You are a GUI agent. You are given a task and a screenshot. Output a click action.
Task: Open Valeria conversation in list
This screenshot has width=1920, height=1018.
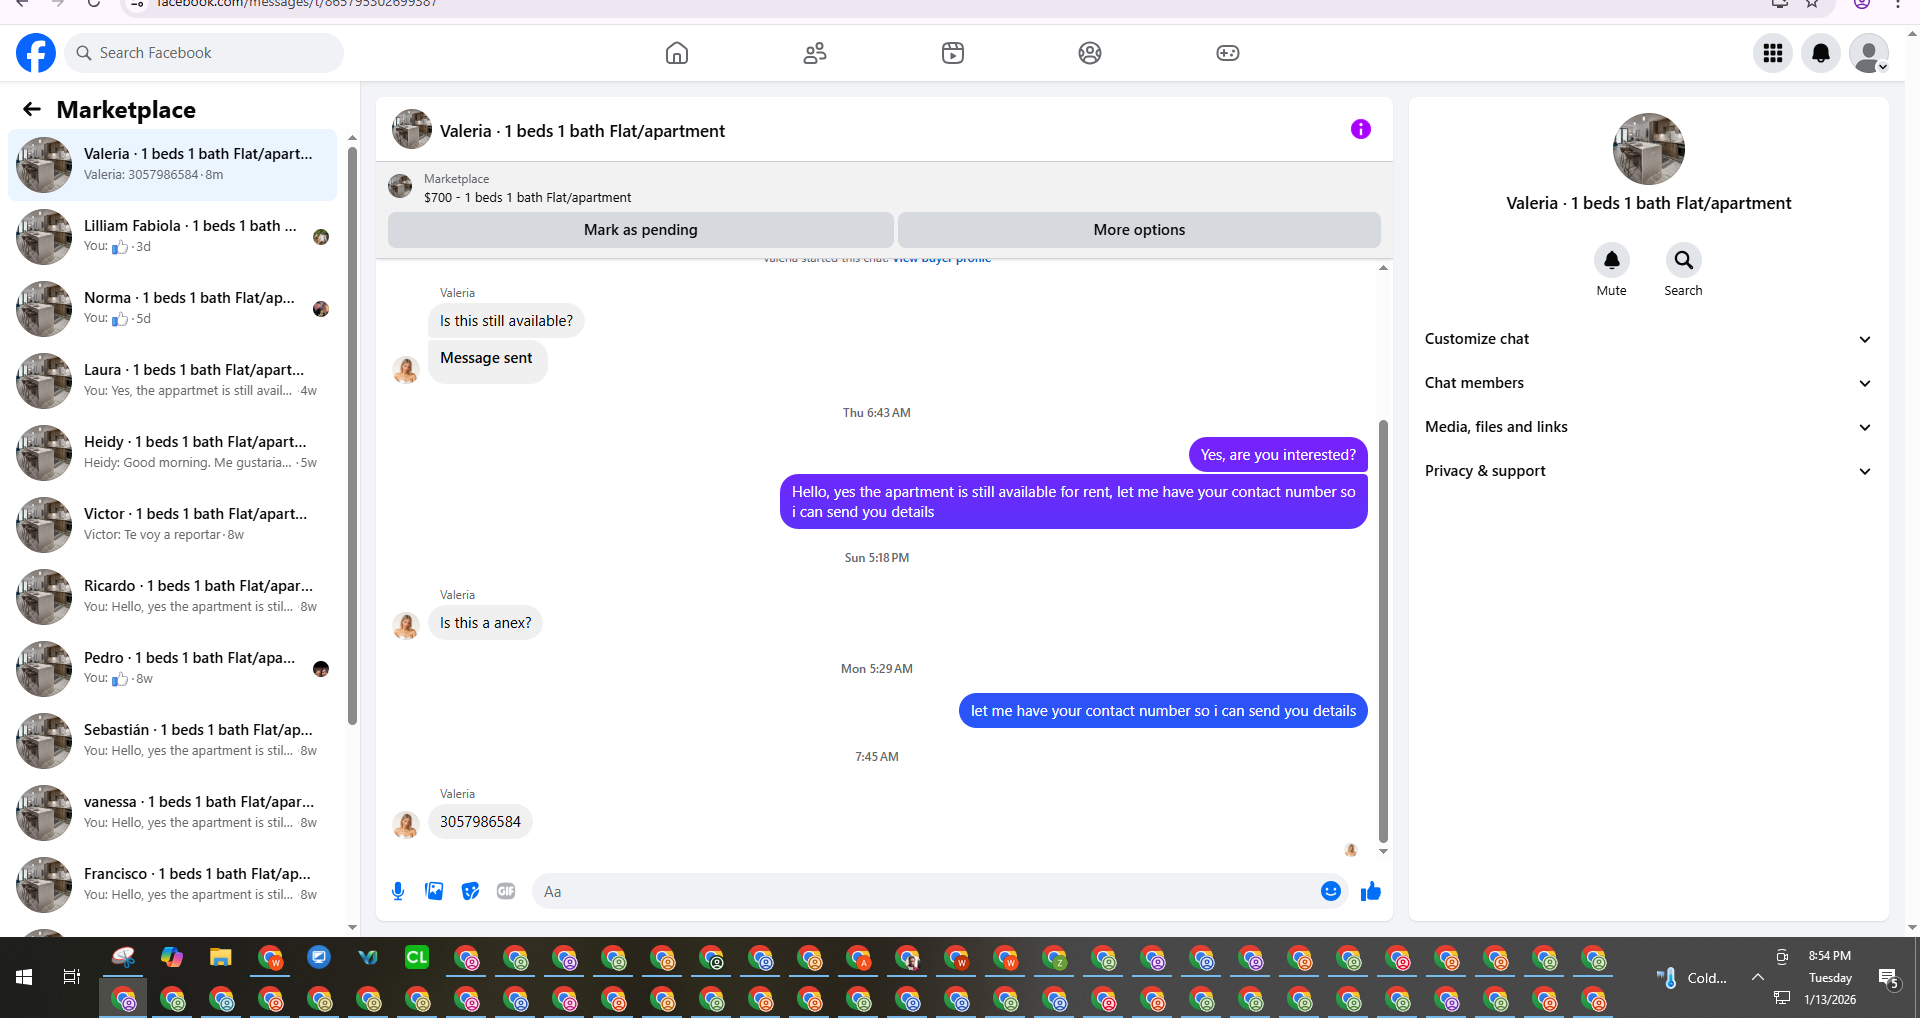click(x=173, y=165)
